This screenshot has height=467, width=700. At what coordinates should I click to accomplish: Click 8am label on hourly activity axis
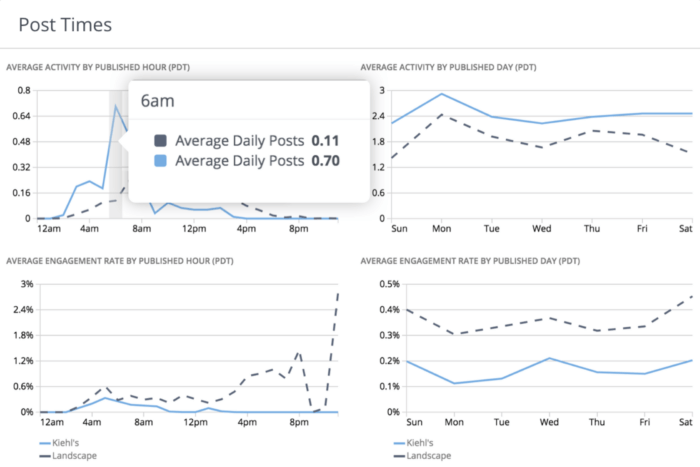pyautogui.click(x=142, y=229)
